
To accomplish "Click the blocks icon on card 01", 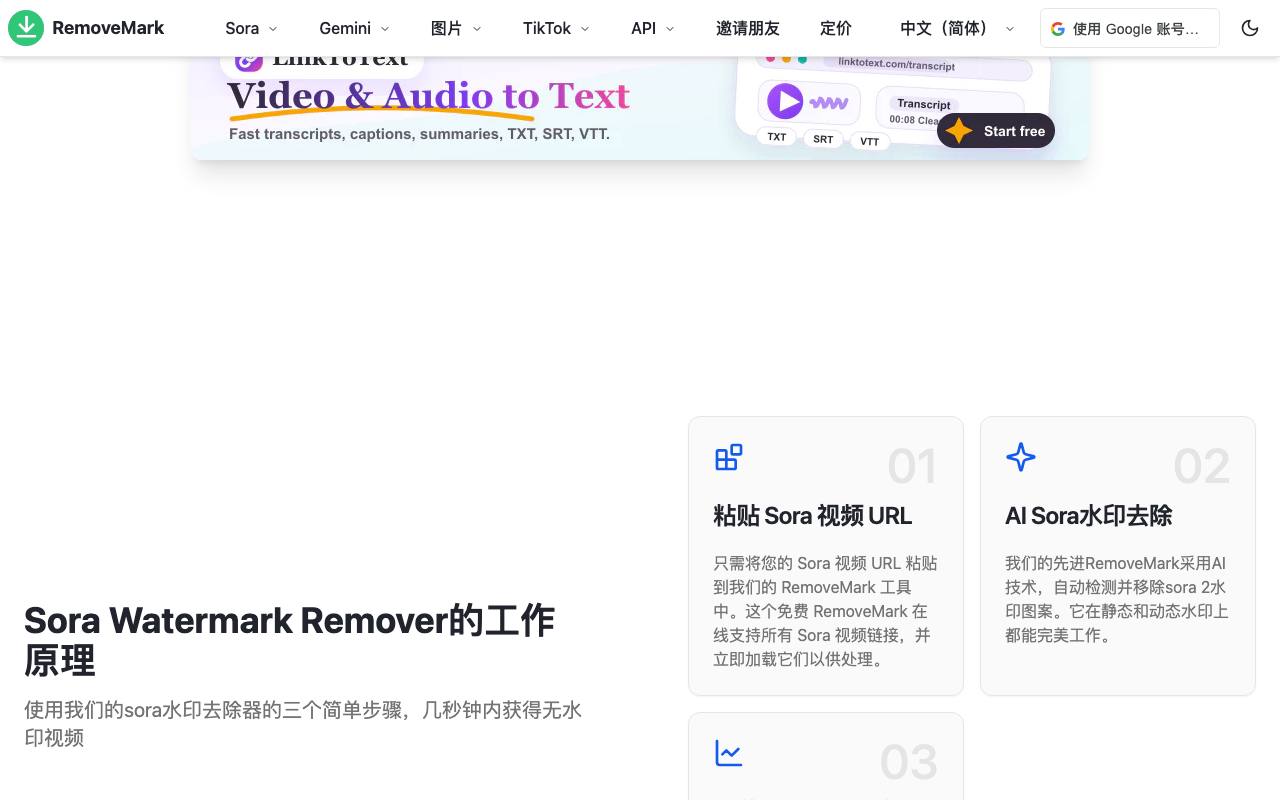I will (729, 457).
